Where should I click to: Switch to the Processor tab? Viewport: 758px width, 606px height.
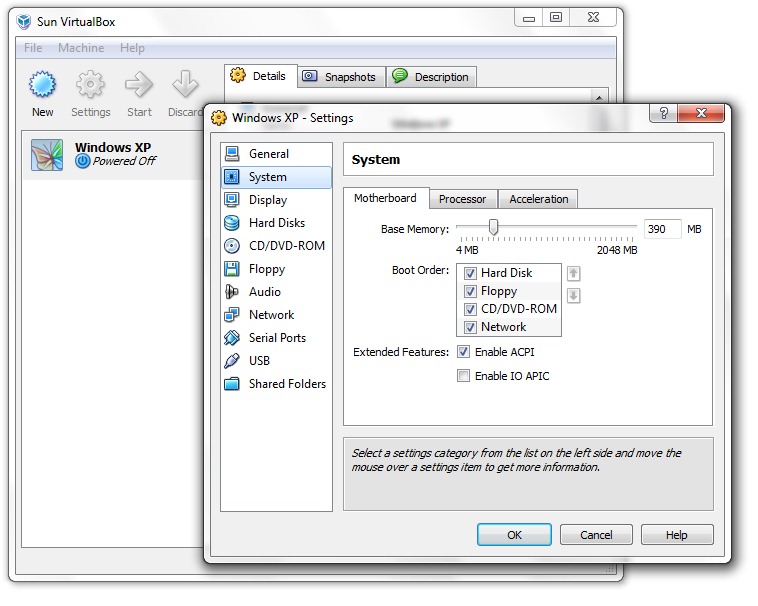[462, 199]
